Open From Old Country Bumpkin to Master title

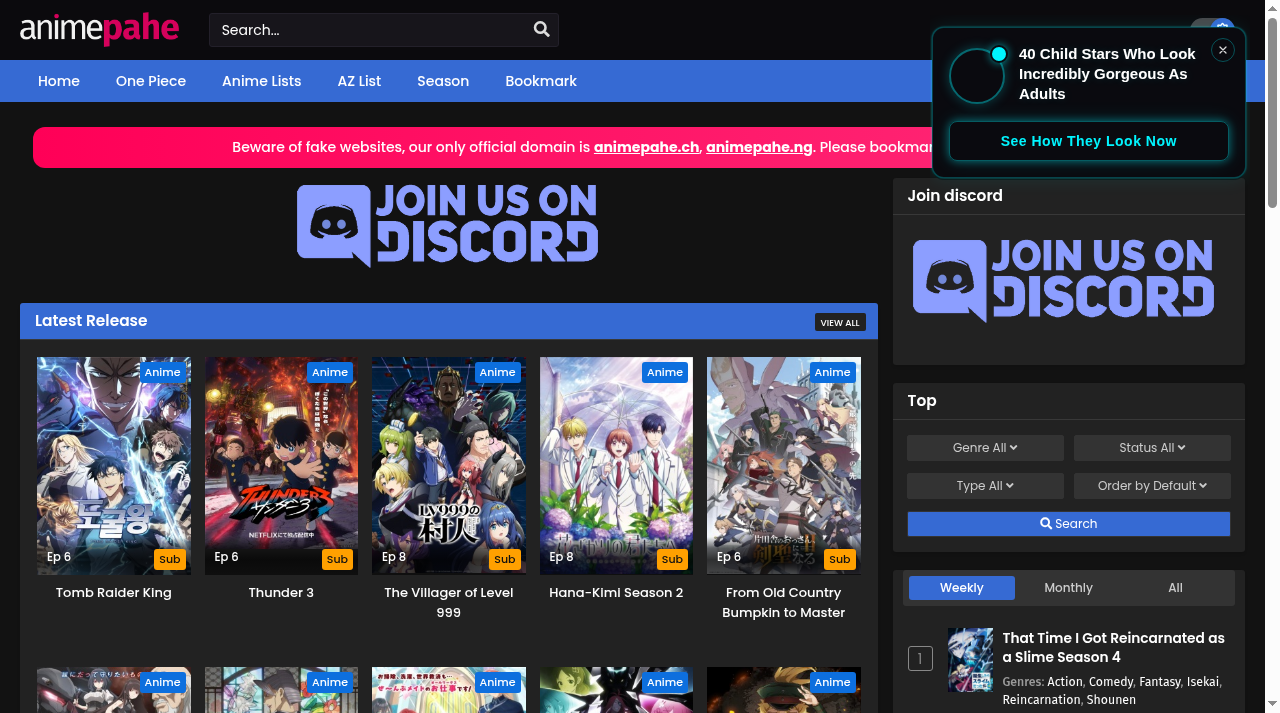coord(784,602)
